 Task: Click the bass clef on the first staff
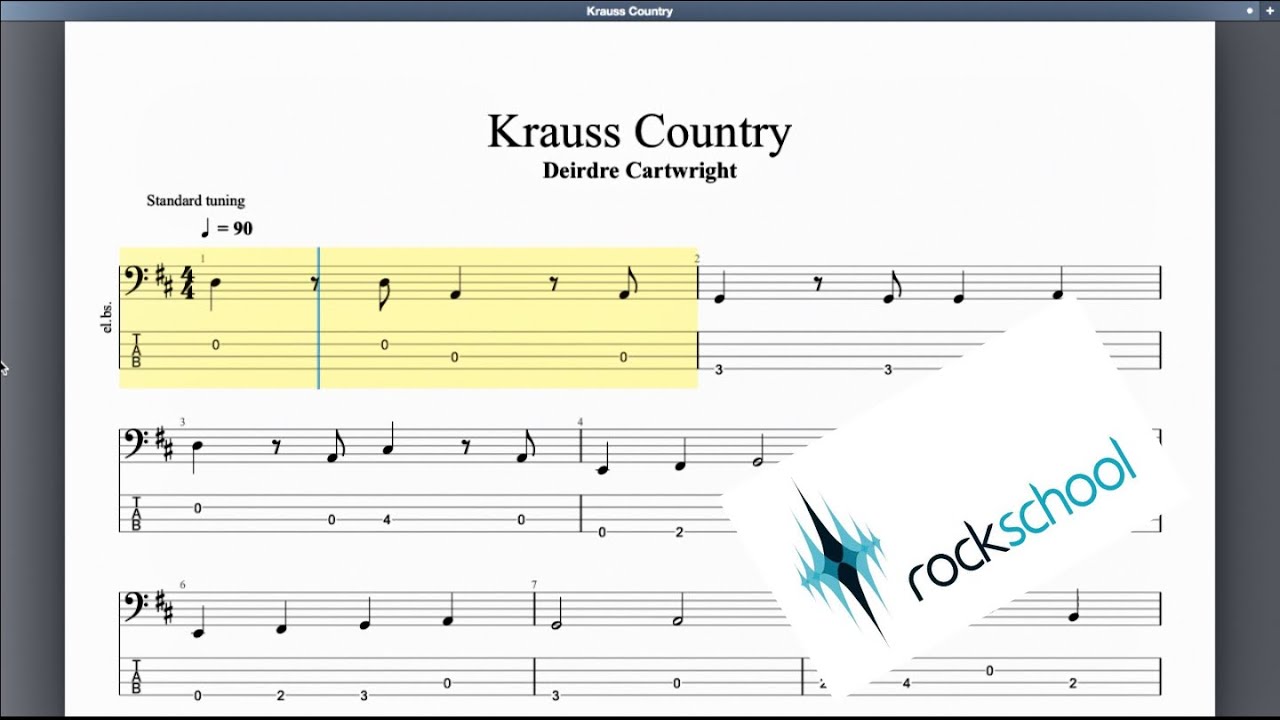(x=137, y=280)
